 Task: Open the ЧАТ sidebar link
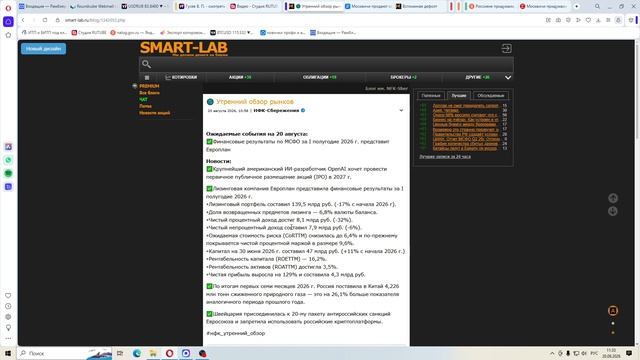[143, 99]
